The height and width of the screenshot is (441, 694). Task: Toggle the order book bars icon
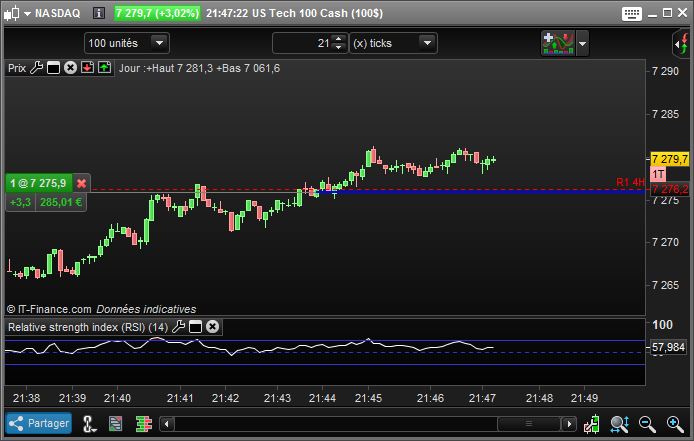pos(143,424)
